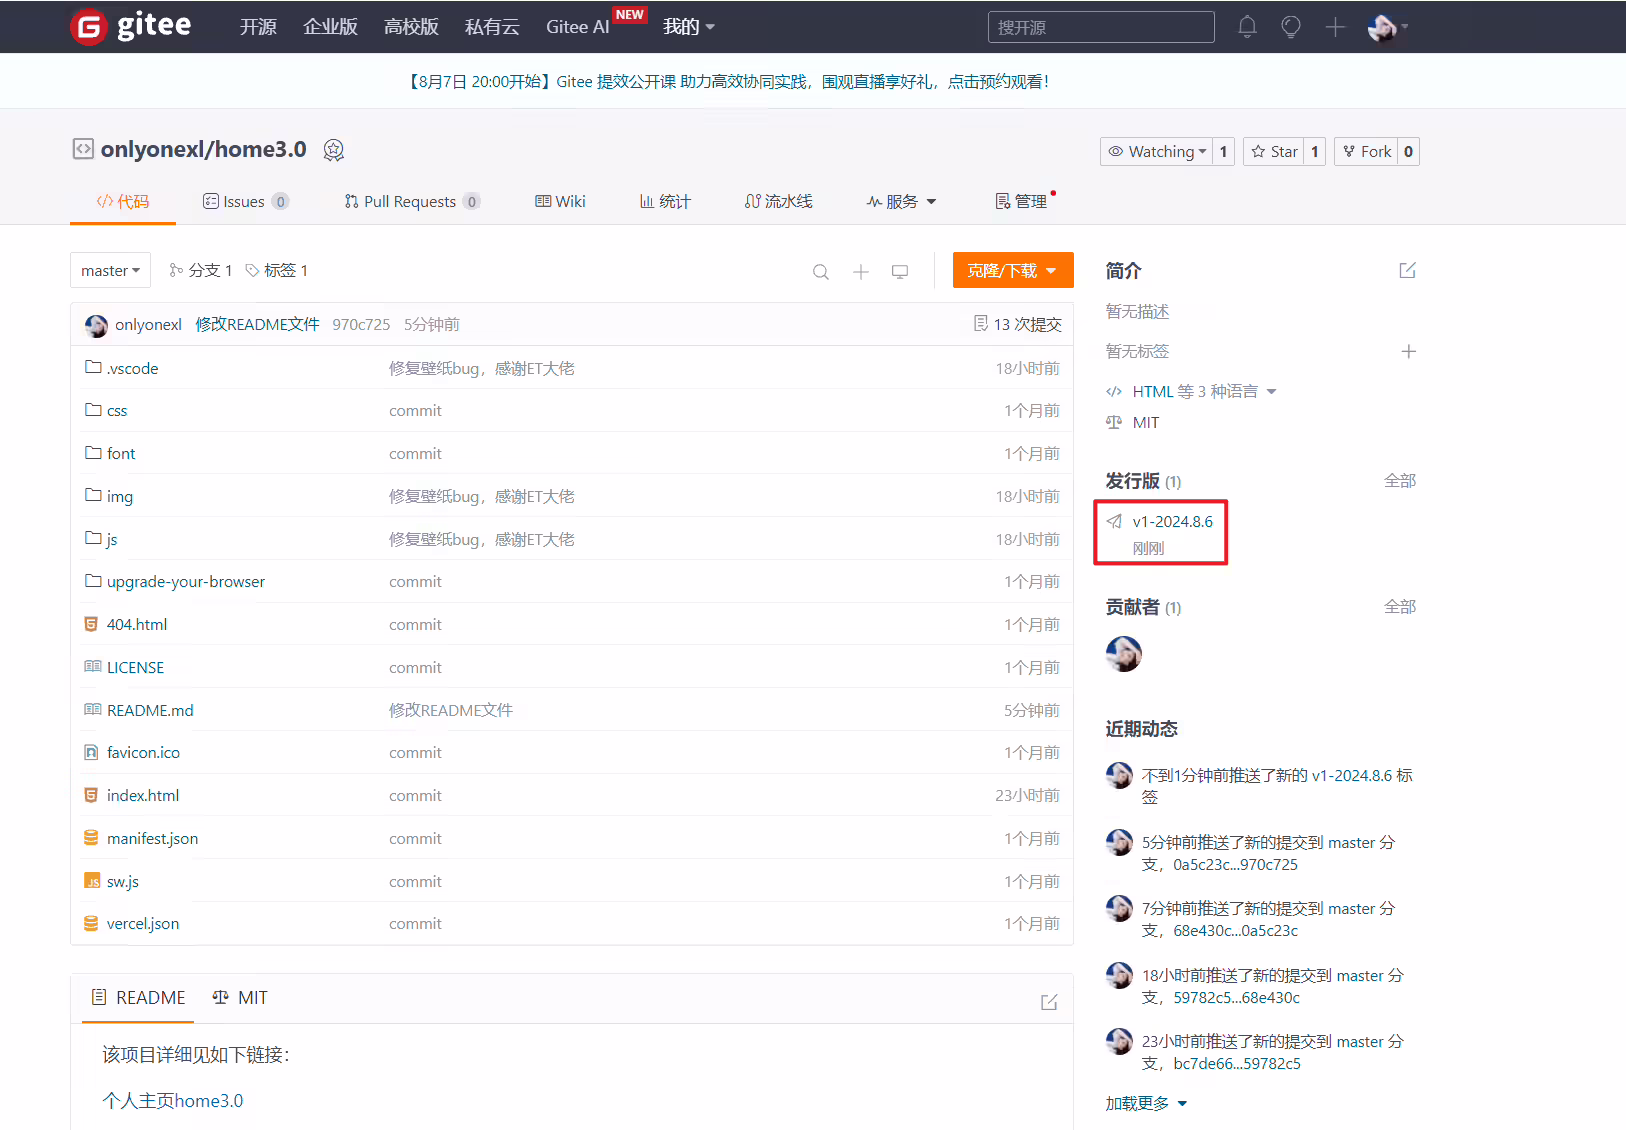Open the v1-2024.8.6 release link
Viewport: 1626px width, 1130px height.
click(x=1172, y=521)
